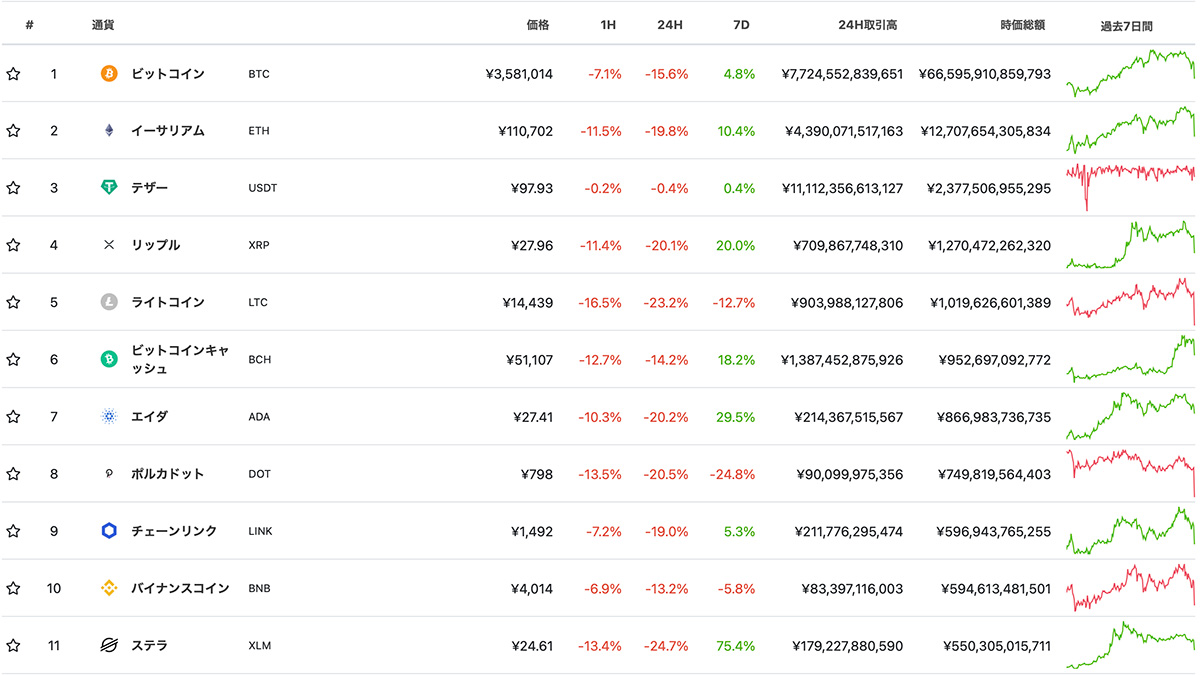
Task: Toggle the favorite star for USDT
Action: (x=13, y=188)
